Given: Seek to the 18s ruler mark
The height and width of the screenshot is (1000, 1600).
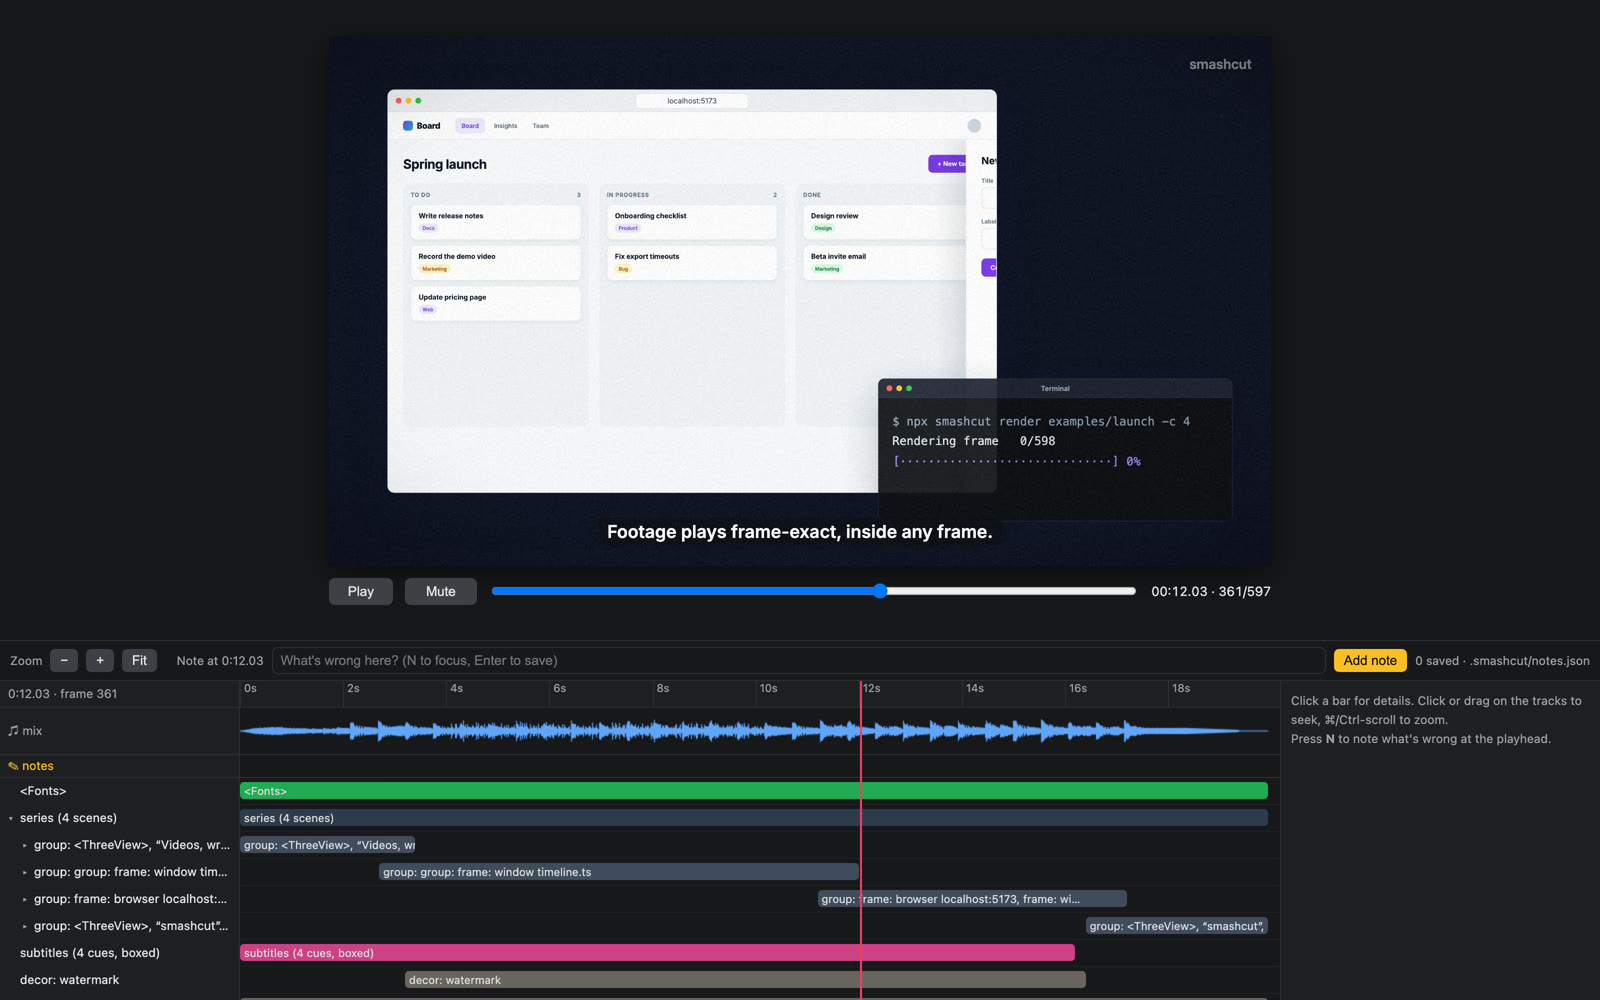Looking at the screenshot, I should click(x=1180, y=688).
